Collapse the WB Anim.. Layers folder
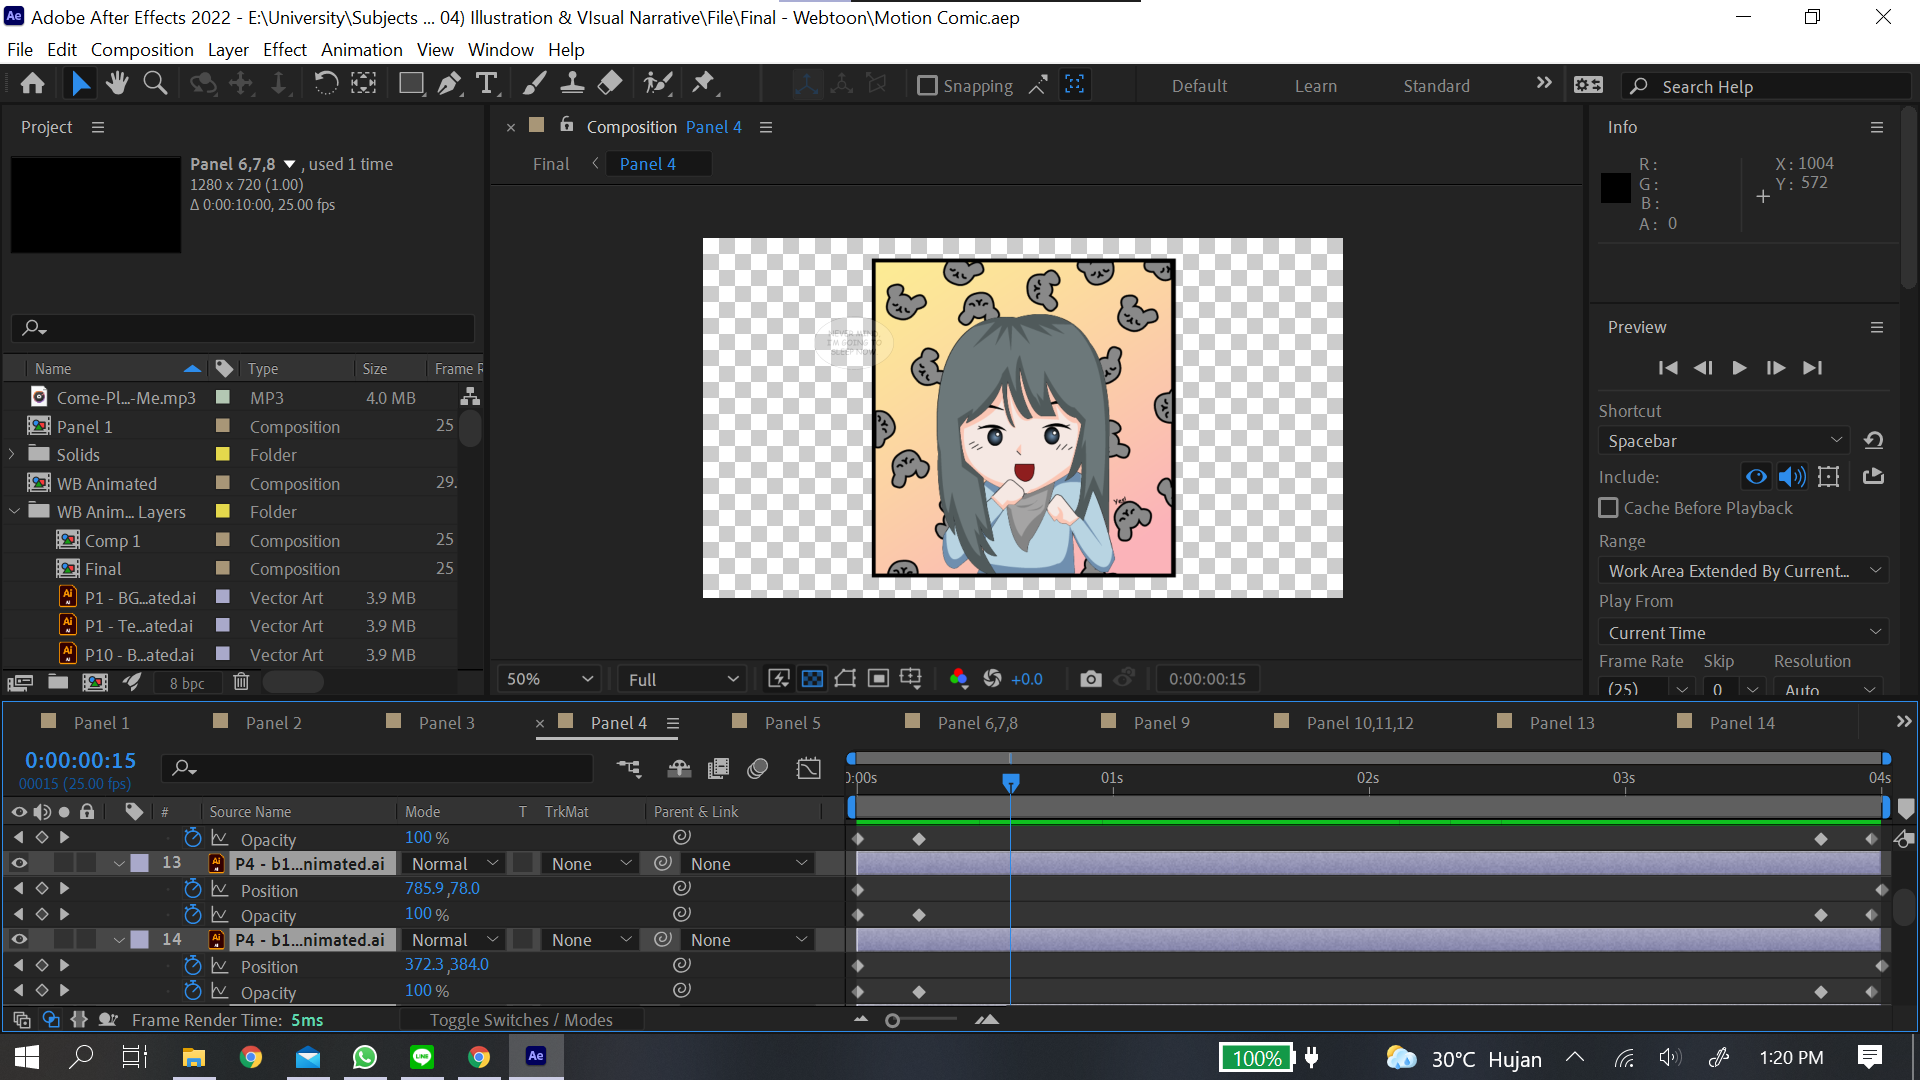Screen dimensions: 1920x1080 (14, 511)
